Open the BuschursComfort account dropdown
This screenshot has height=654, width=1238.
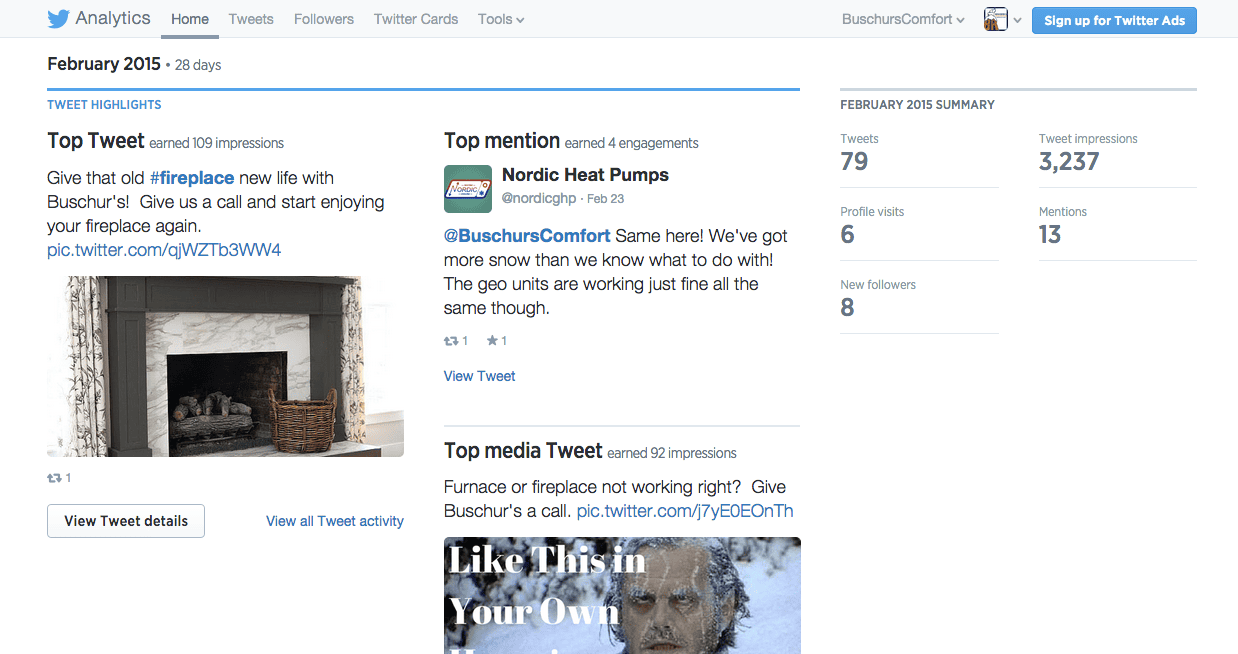(903, 19)
